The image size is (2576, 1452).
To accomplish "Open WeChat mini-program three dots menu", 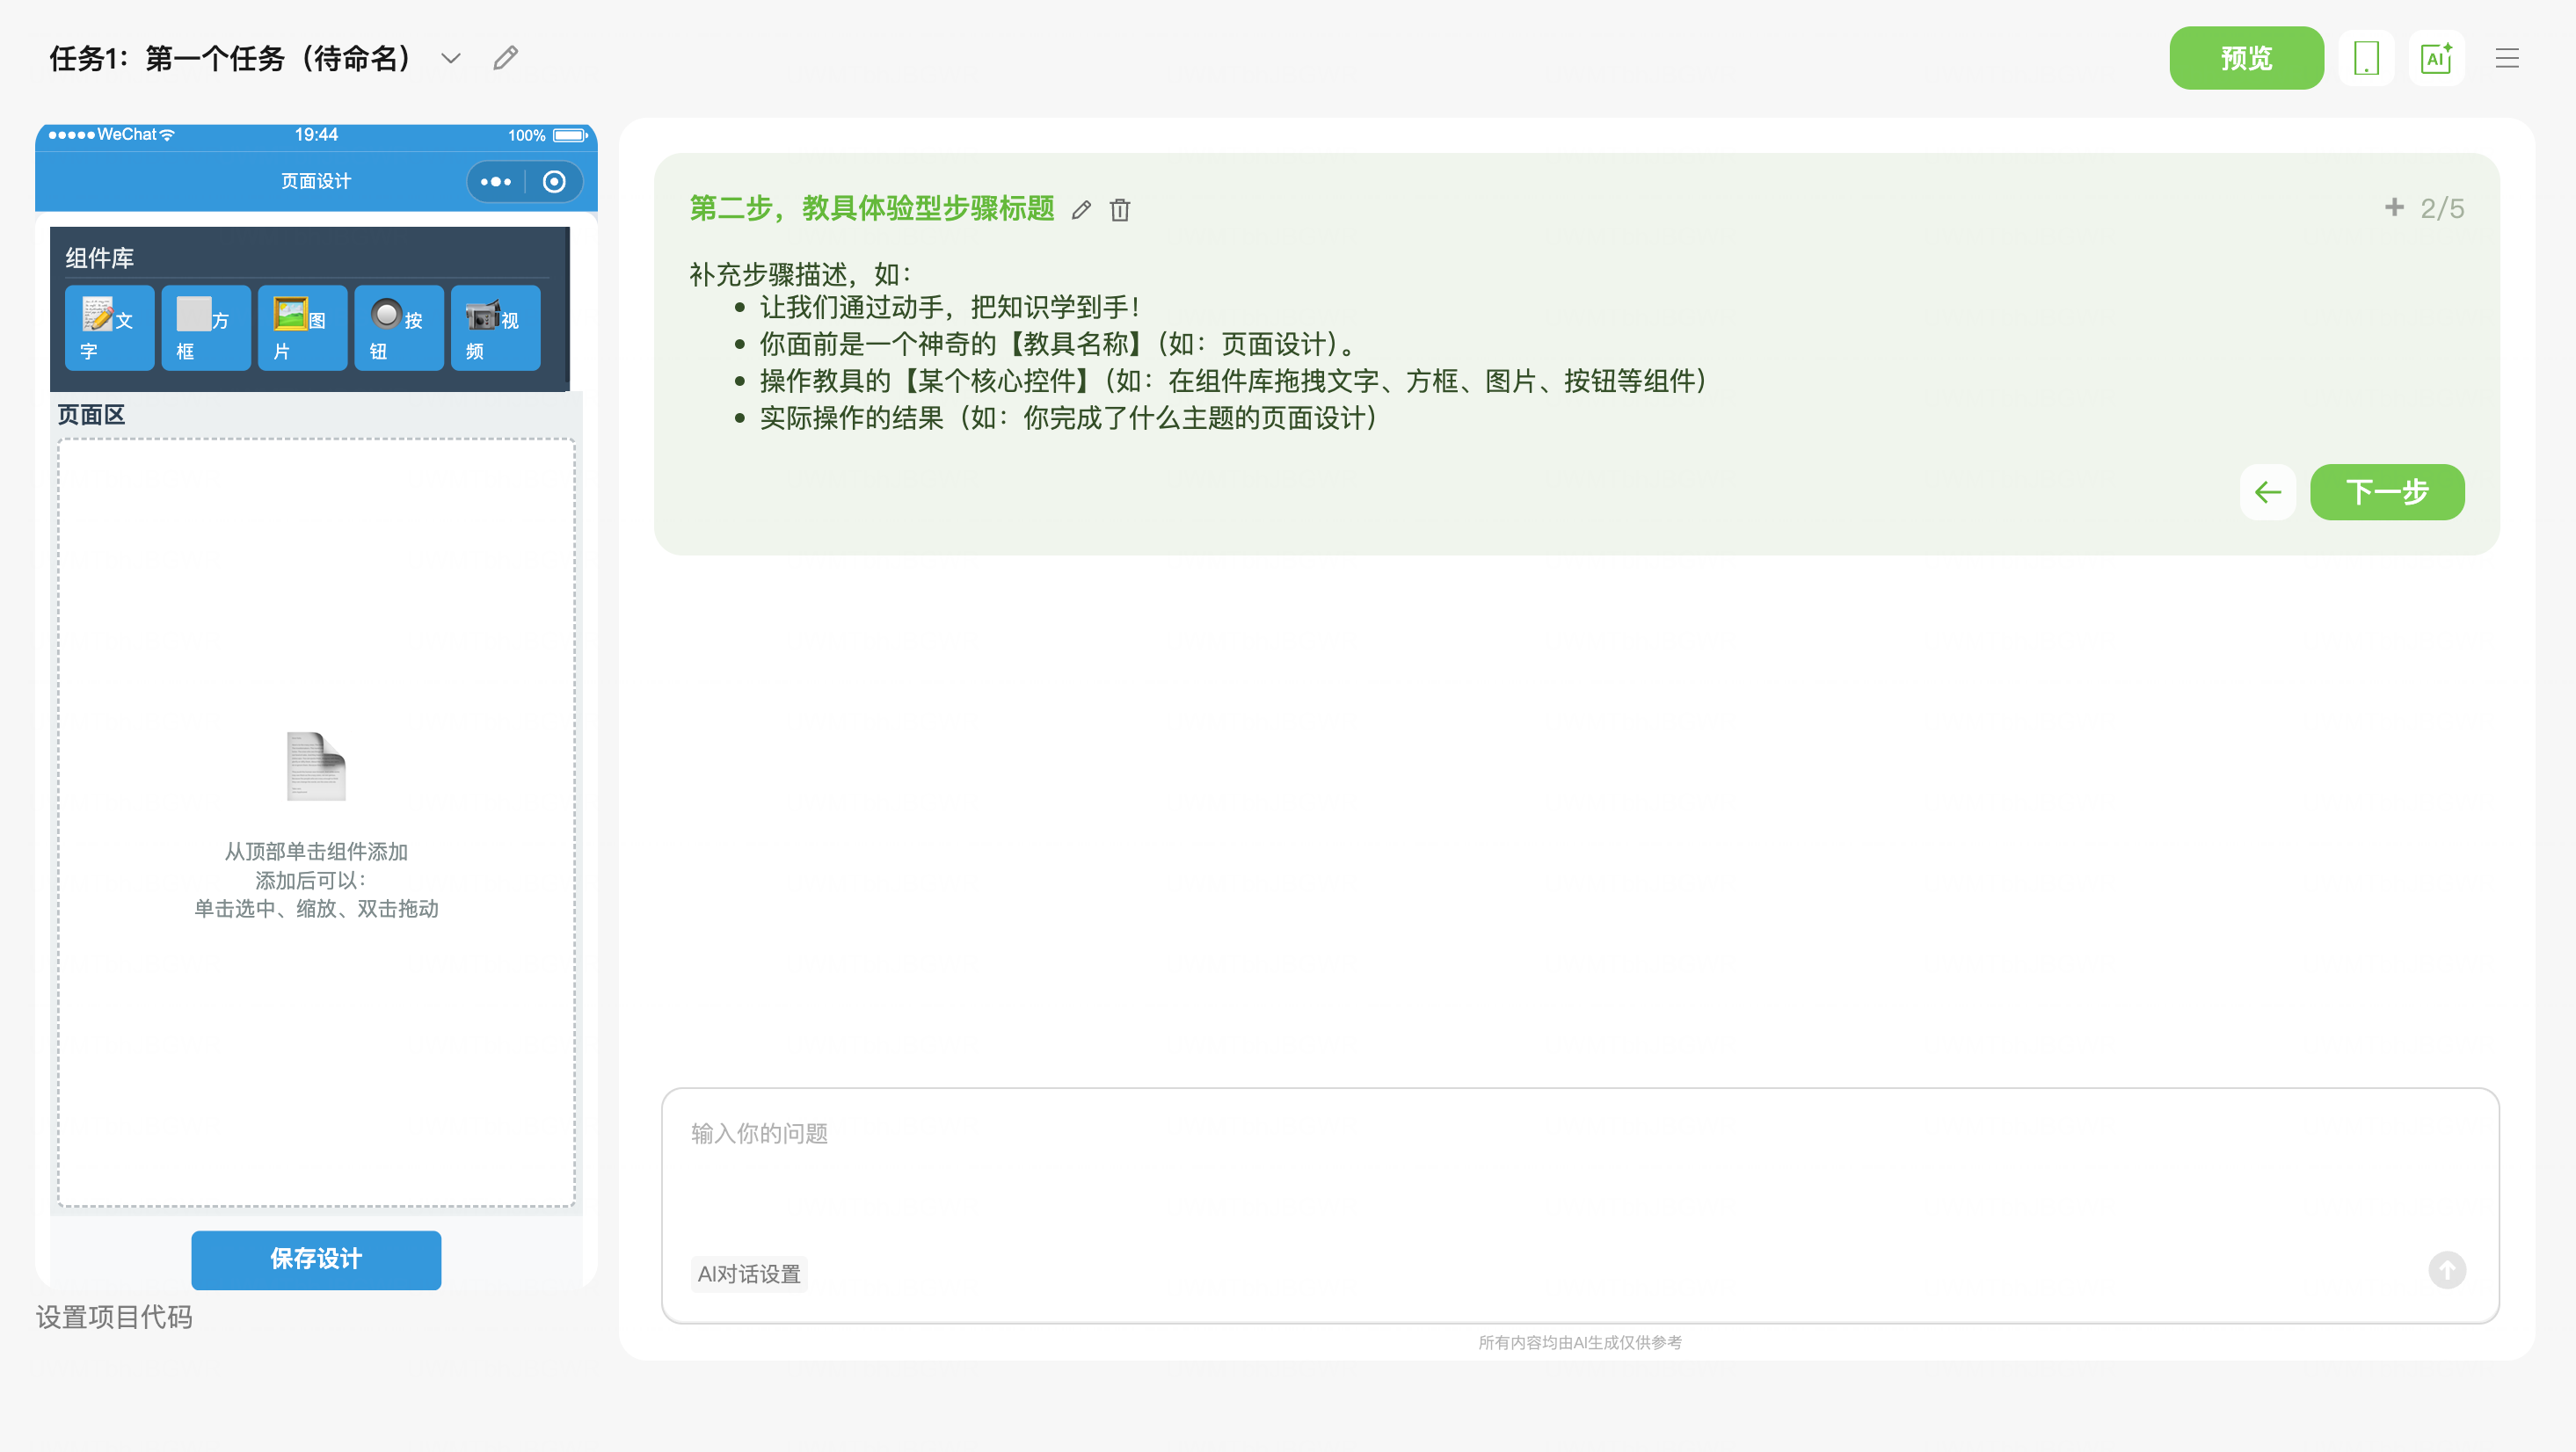I will (x=496, y=182).
